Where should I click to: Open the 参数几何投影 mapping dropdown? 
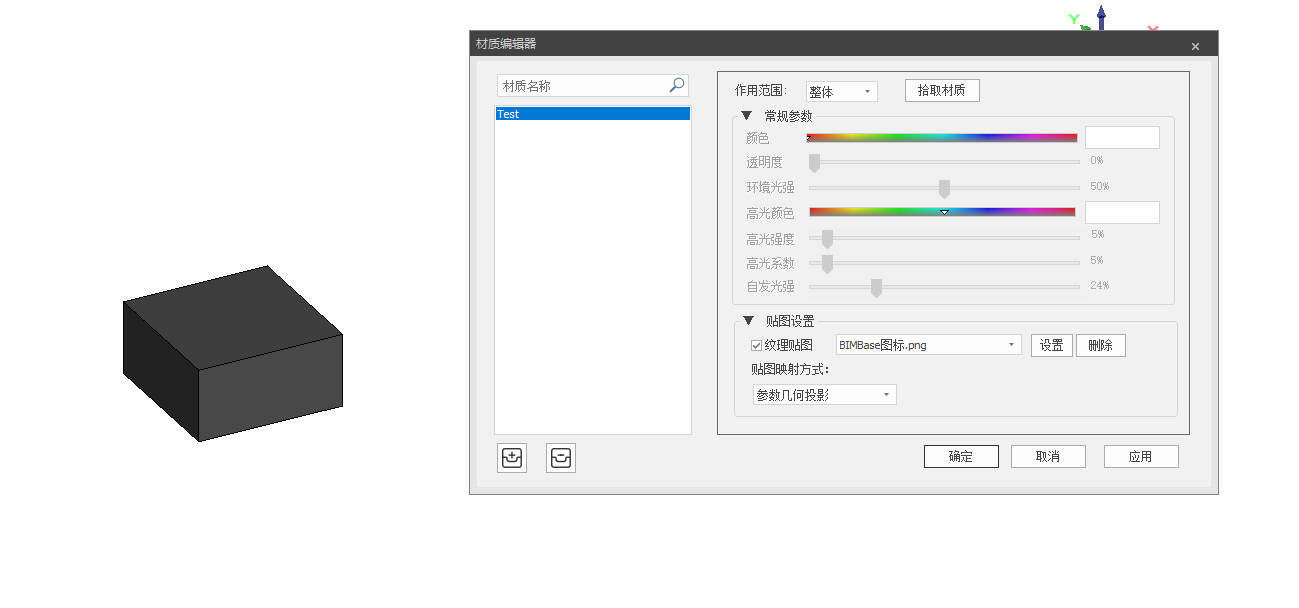(825, 395)
